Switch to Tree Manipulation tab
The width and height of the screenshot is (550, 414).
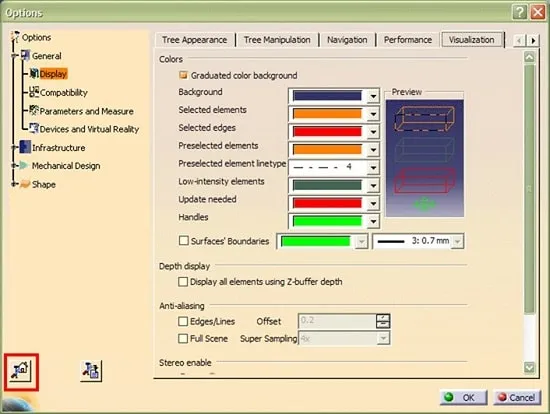point(277,40)
